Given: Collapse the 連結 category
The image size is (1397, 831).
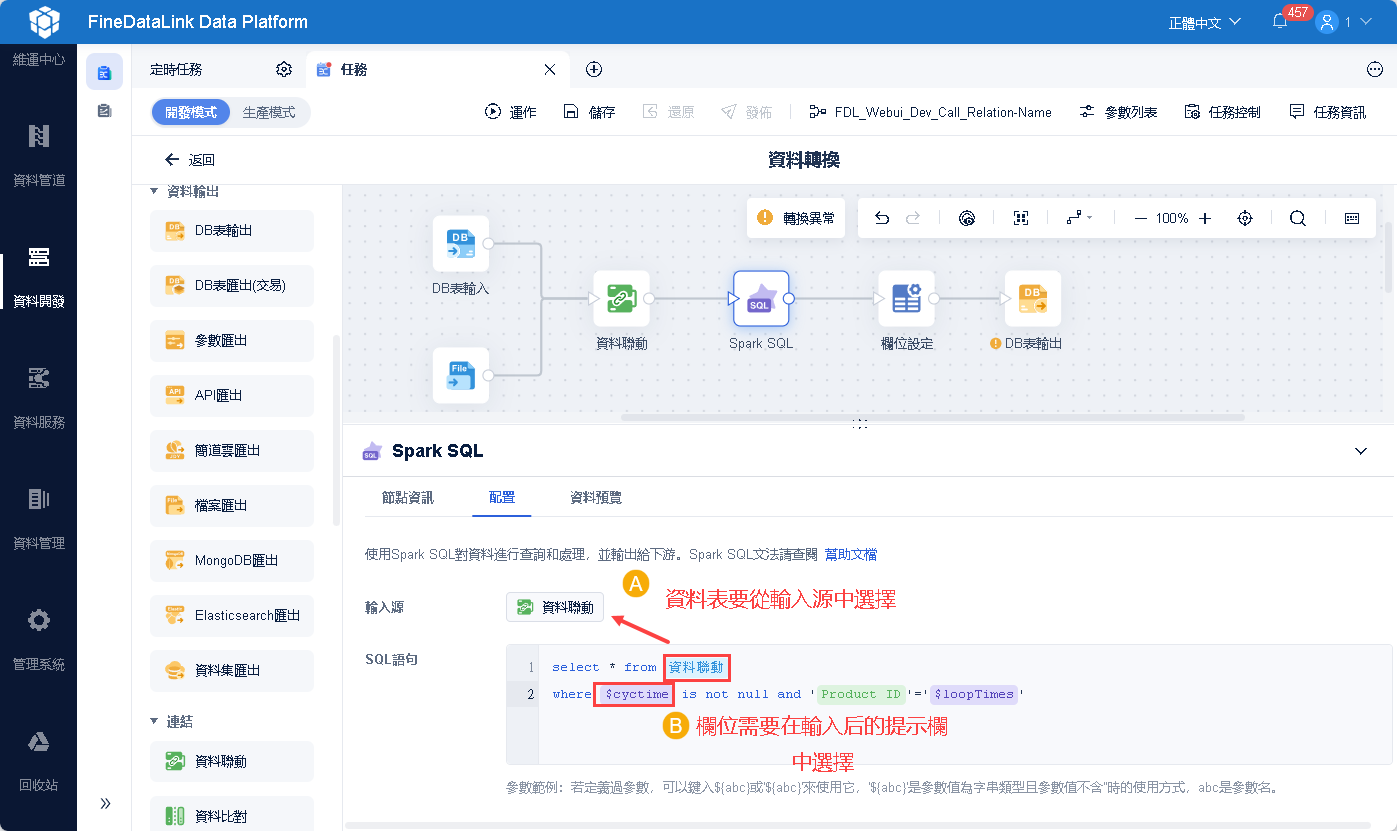Looking at the screenshot, I should [154, 721].
